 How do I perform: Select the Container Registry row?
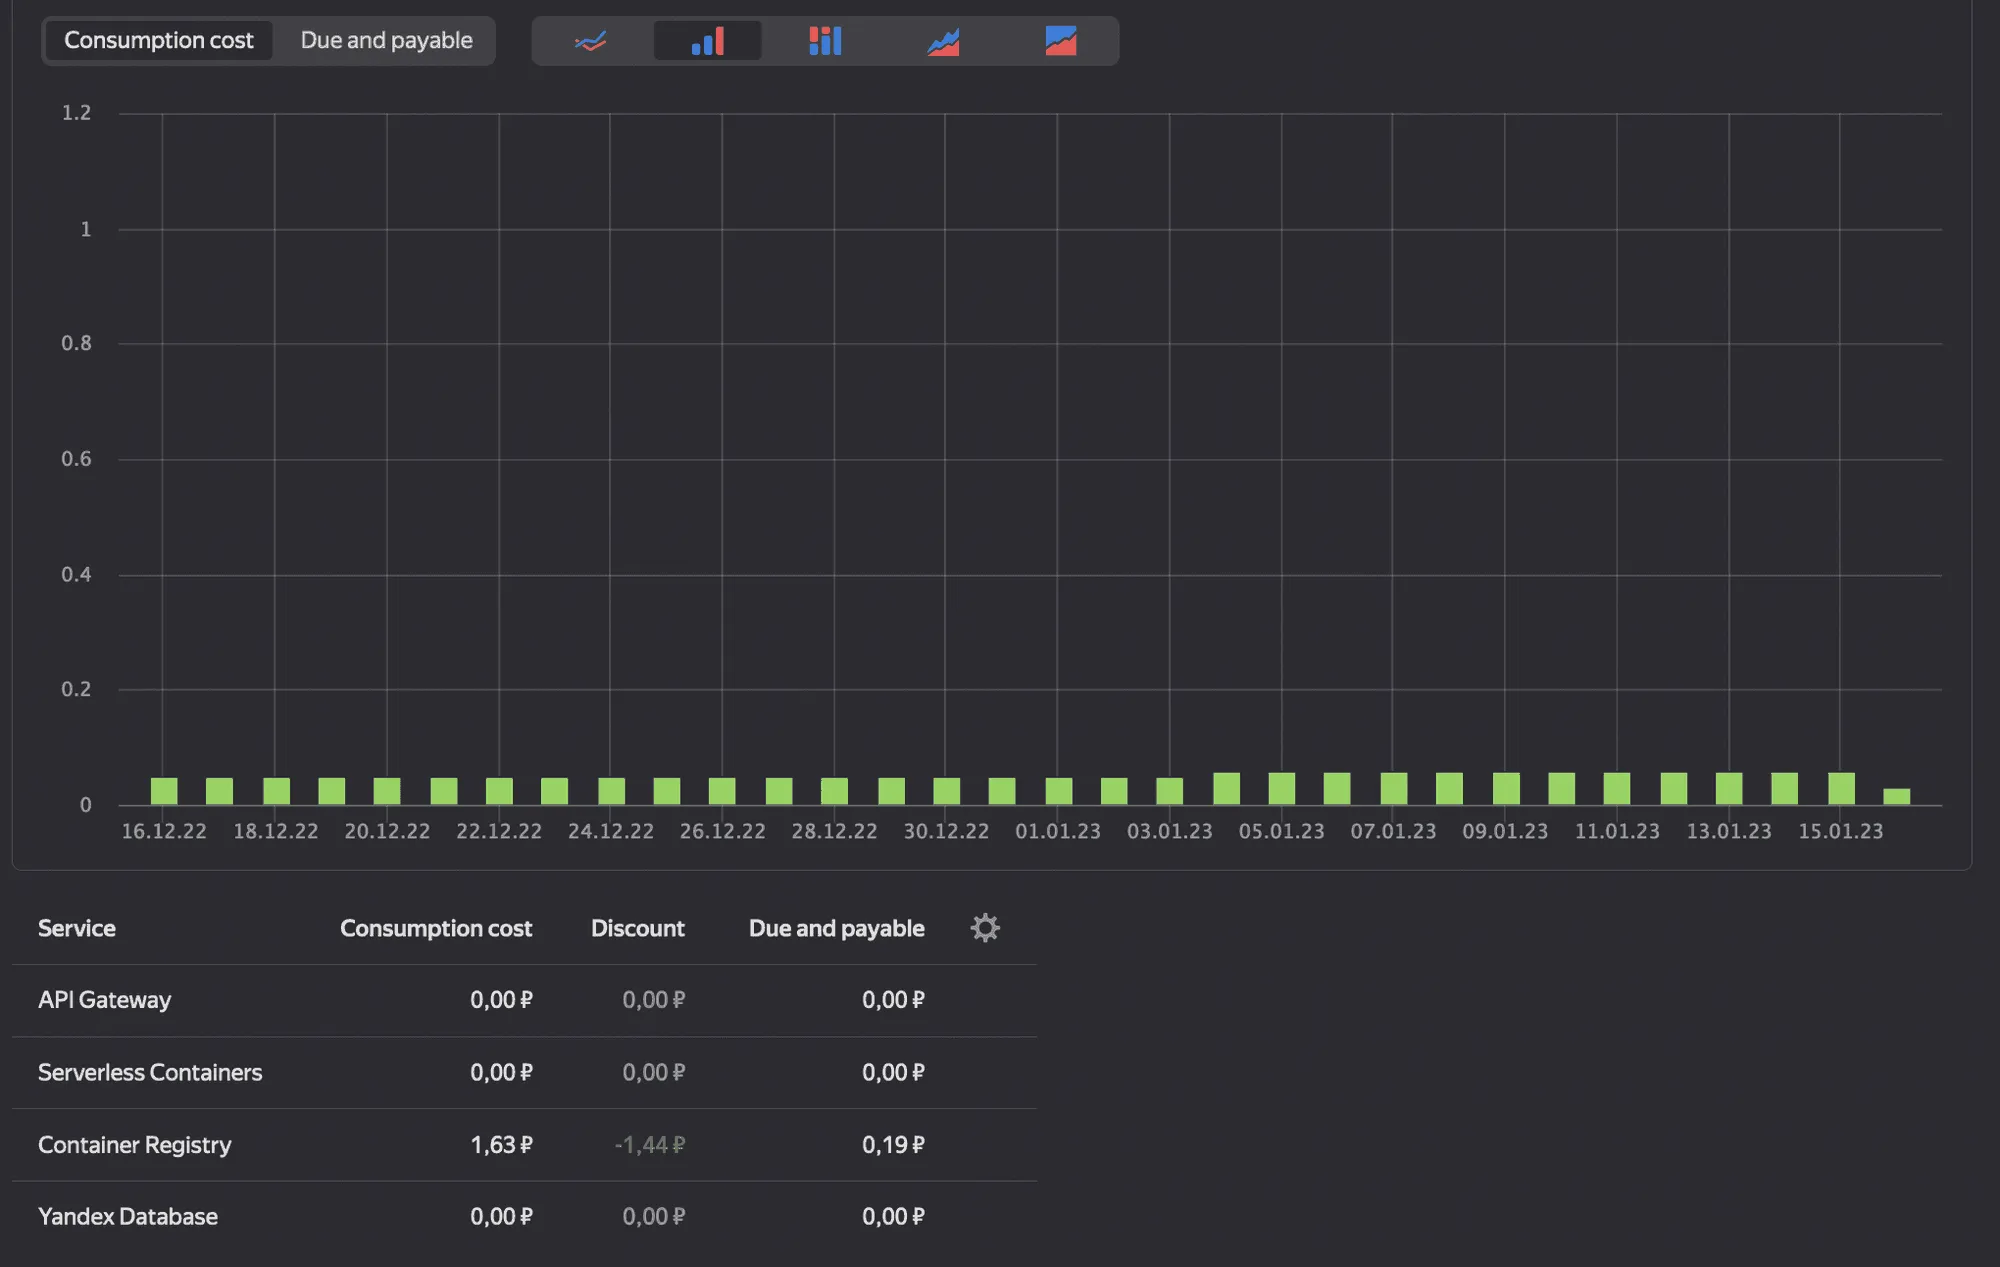[x=524, y=1144]
